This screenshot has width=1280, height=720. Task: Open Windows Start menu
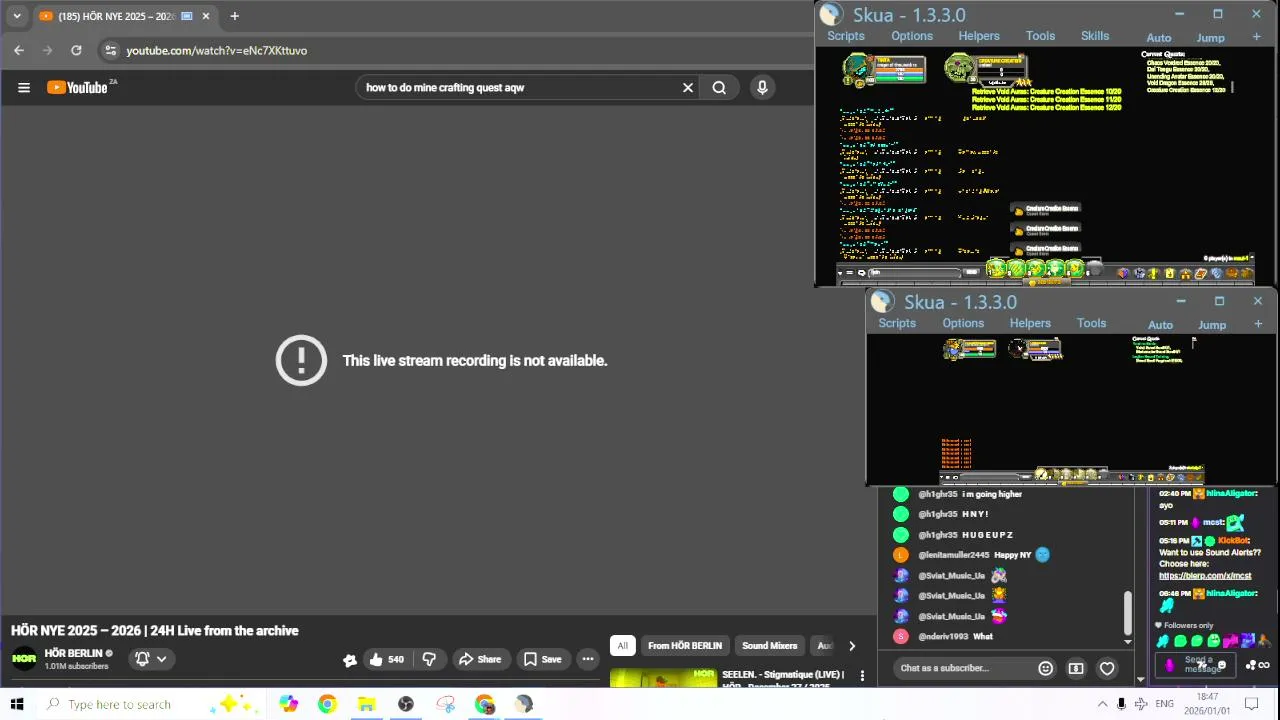click(x=17, y=704)
